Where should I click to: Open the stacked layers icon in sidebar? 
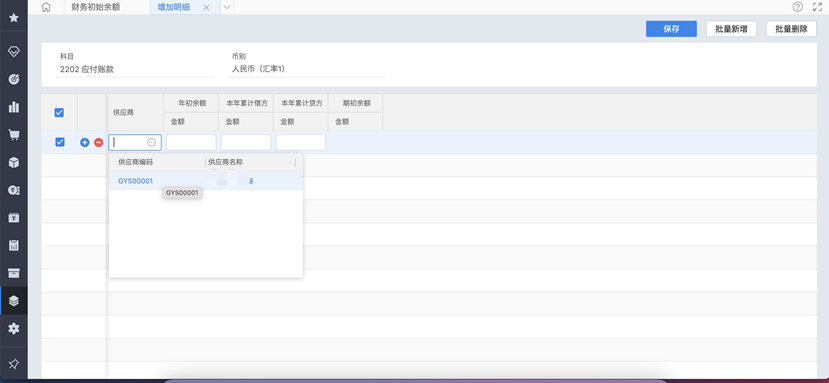(14, 300)
